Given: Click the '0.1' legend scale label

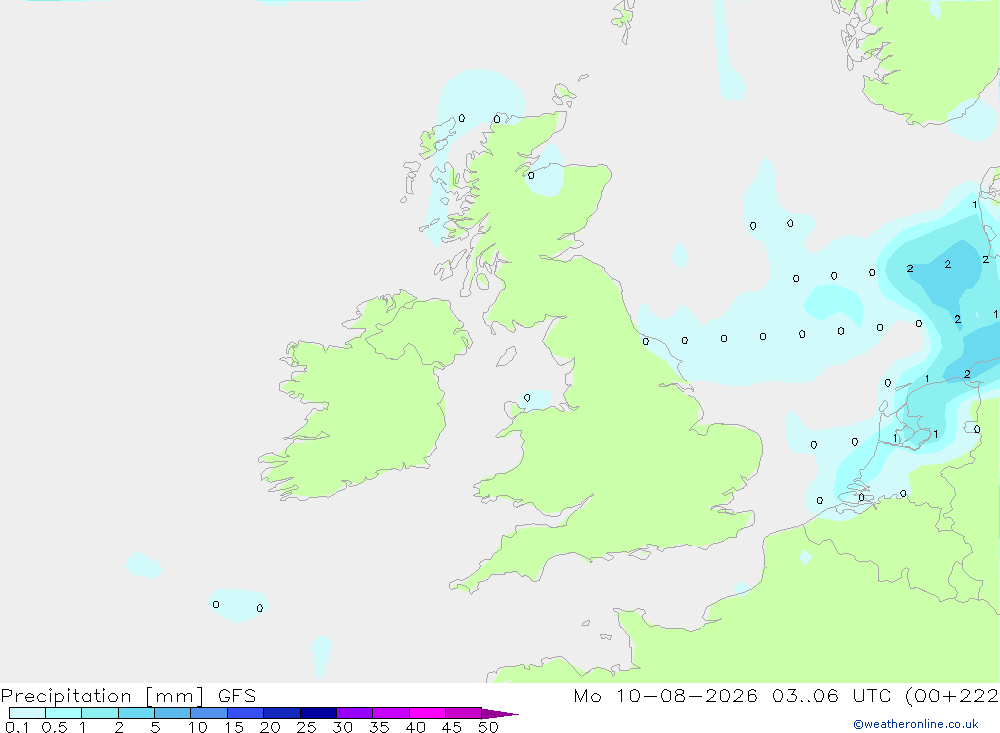Looking at the screenshot, I should tap(17, 727).
